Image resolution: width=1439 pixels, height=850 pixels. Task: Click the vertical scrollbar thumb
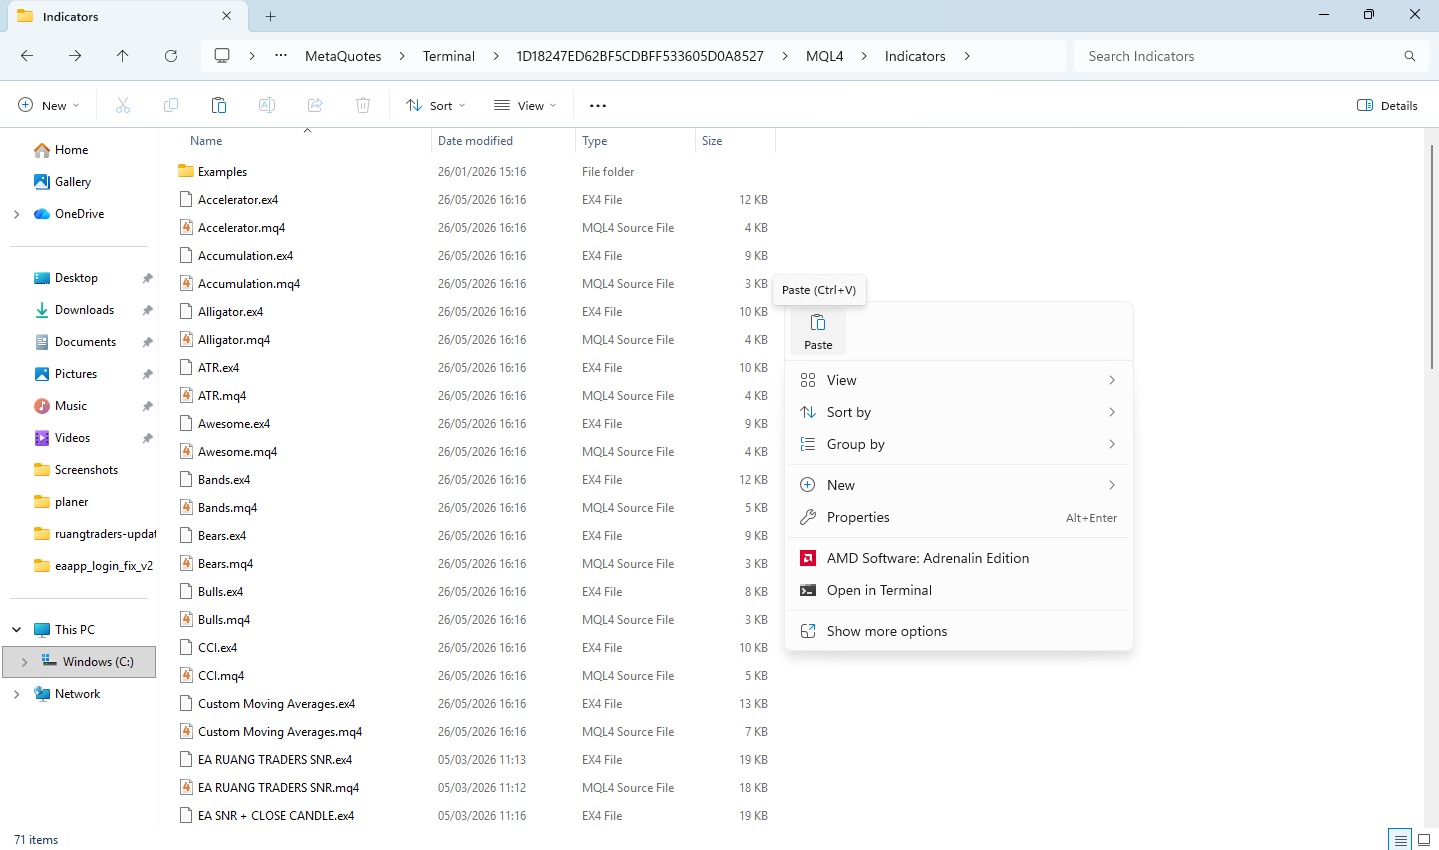click(x=1431, y=256)
